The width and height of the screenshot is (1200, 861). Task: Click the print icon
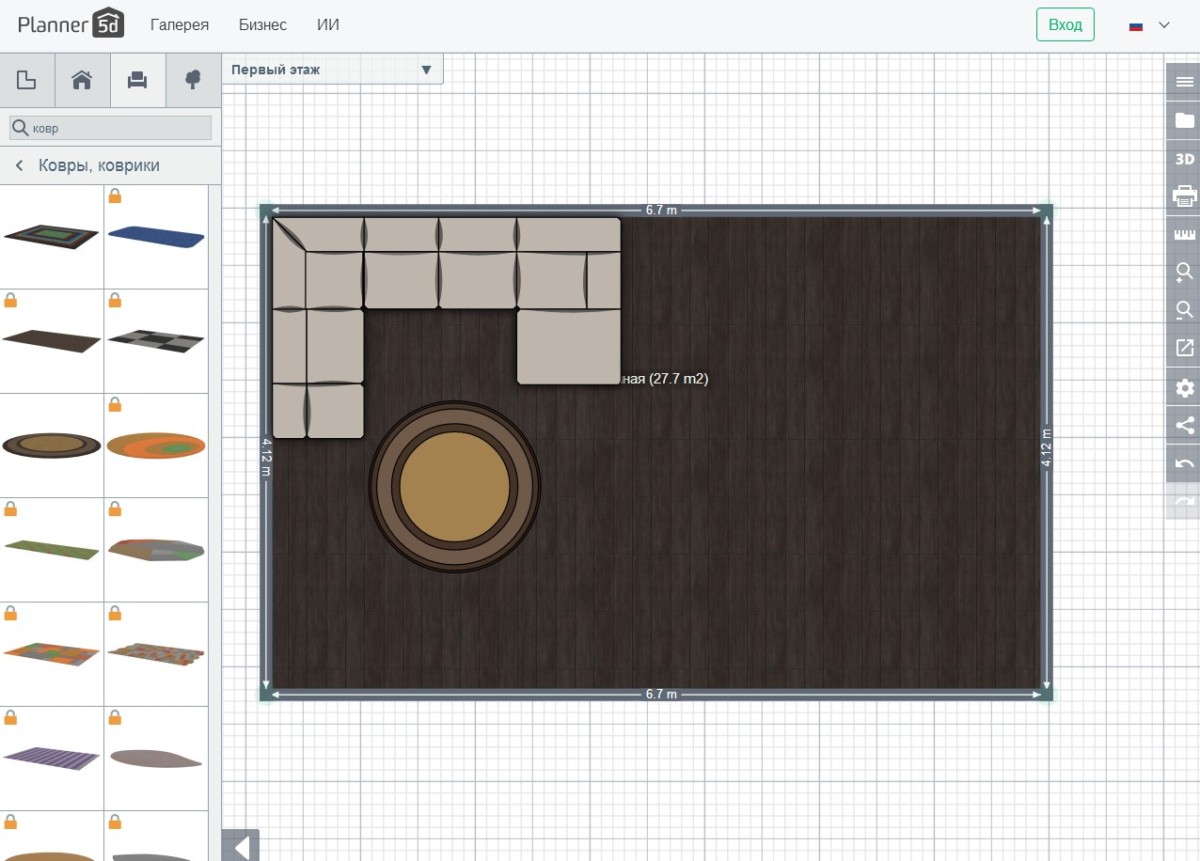pyautogui.click(x=1184, y=196)
